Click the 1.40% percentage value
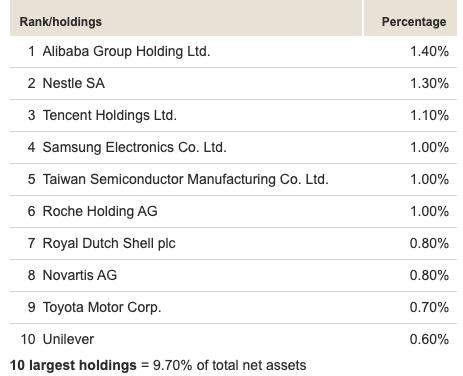This screenshot has height=376, width=463. point(429,51)
